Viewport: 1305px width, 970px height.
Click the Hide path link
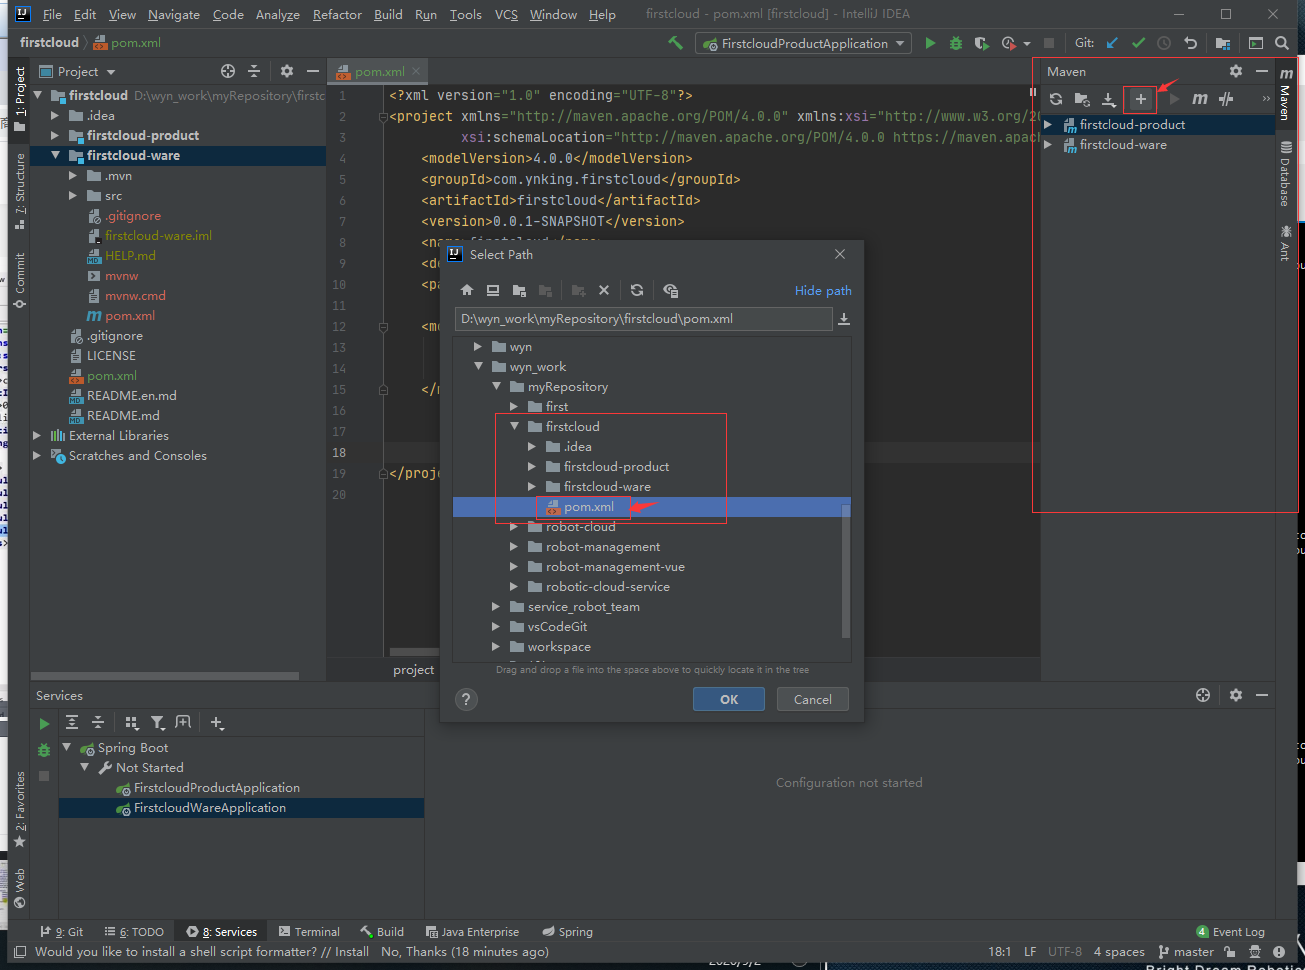point(823,291)
